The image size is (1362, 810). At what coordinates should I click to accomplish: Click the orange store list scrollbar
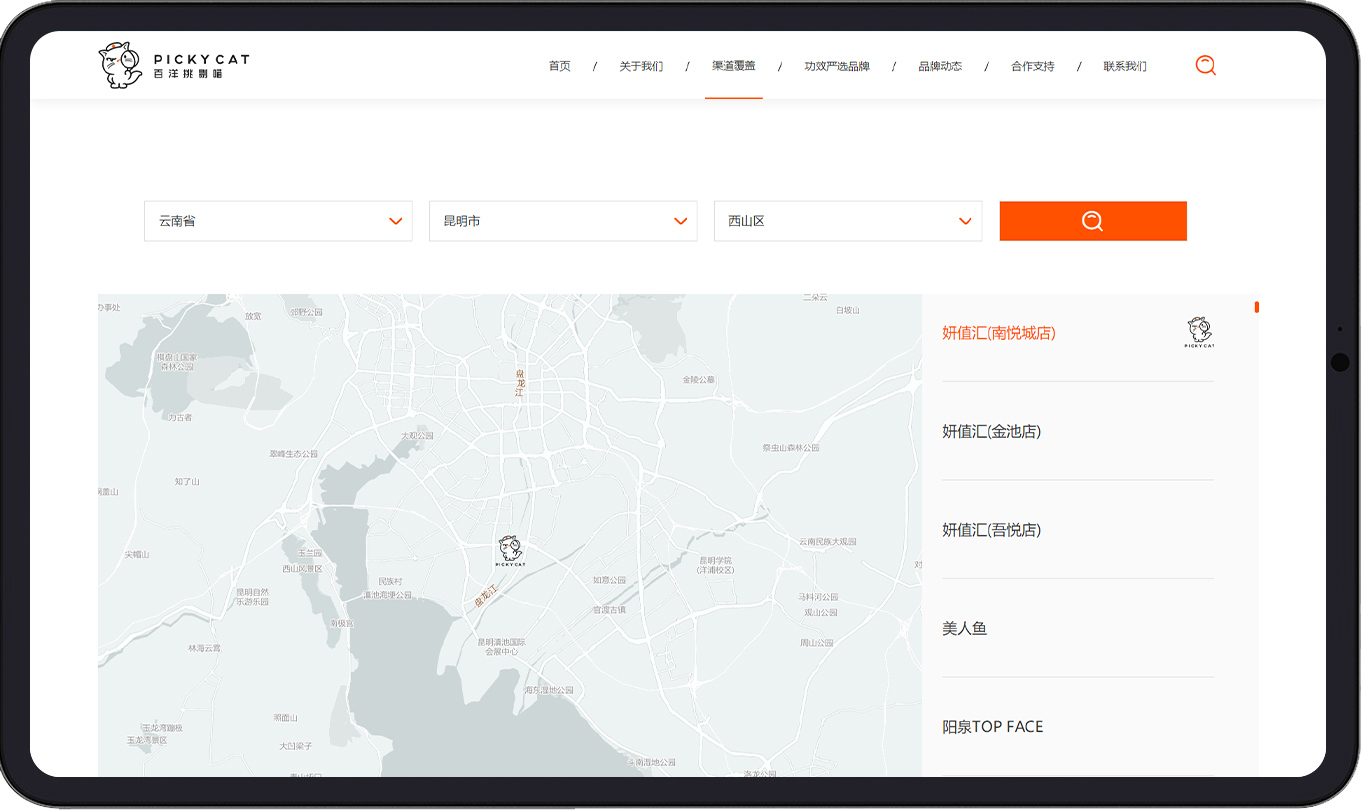click(x=1256, y=307)
